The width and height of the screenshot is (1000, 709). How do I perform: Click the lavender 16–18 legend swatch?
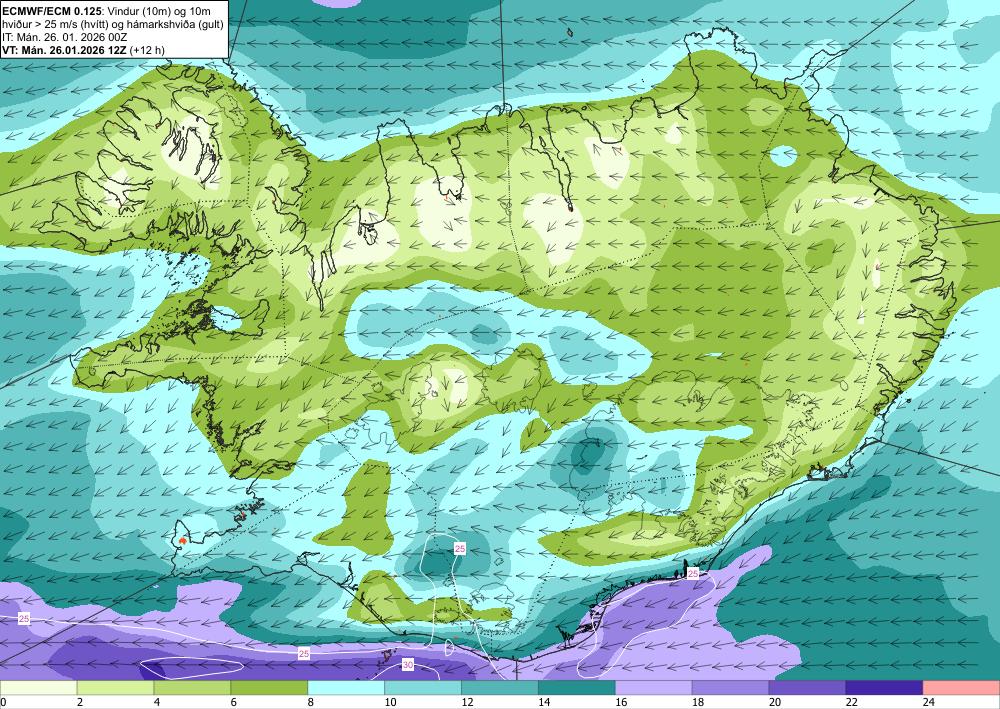tap(654, 688)
